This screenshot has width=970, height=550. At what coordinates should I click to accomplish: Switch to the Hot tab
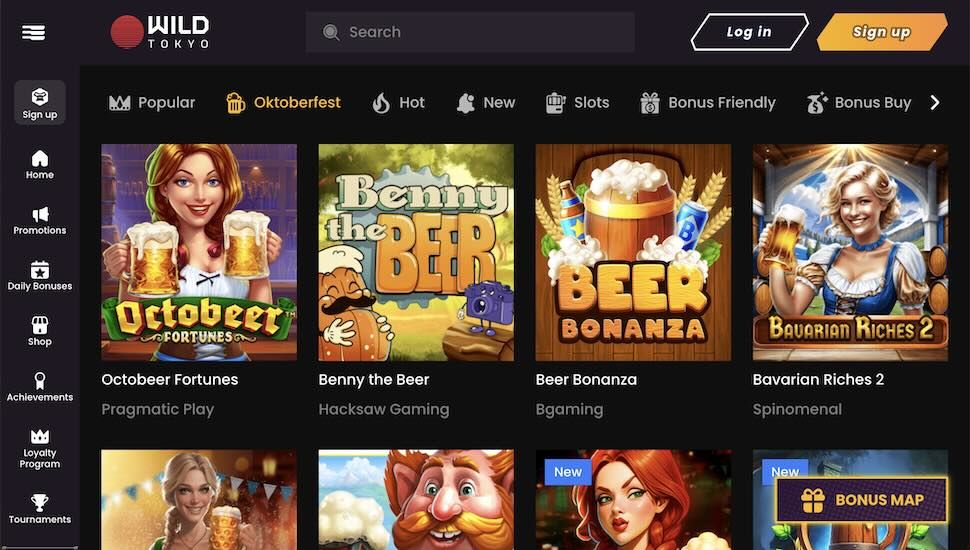(398, 103)
